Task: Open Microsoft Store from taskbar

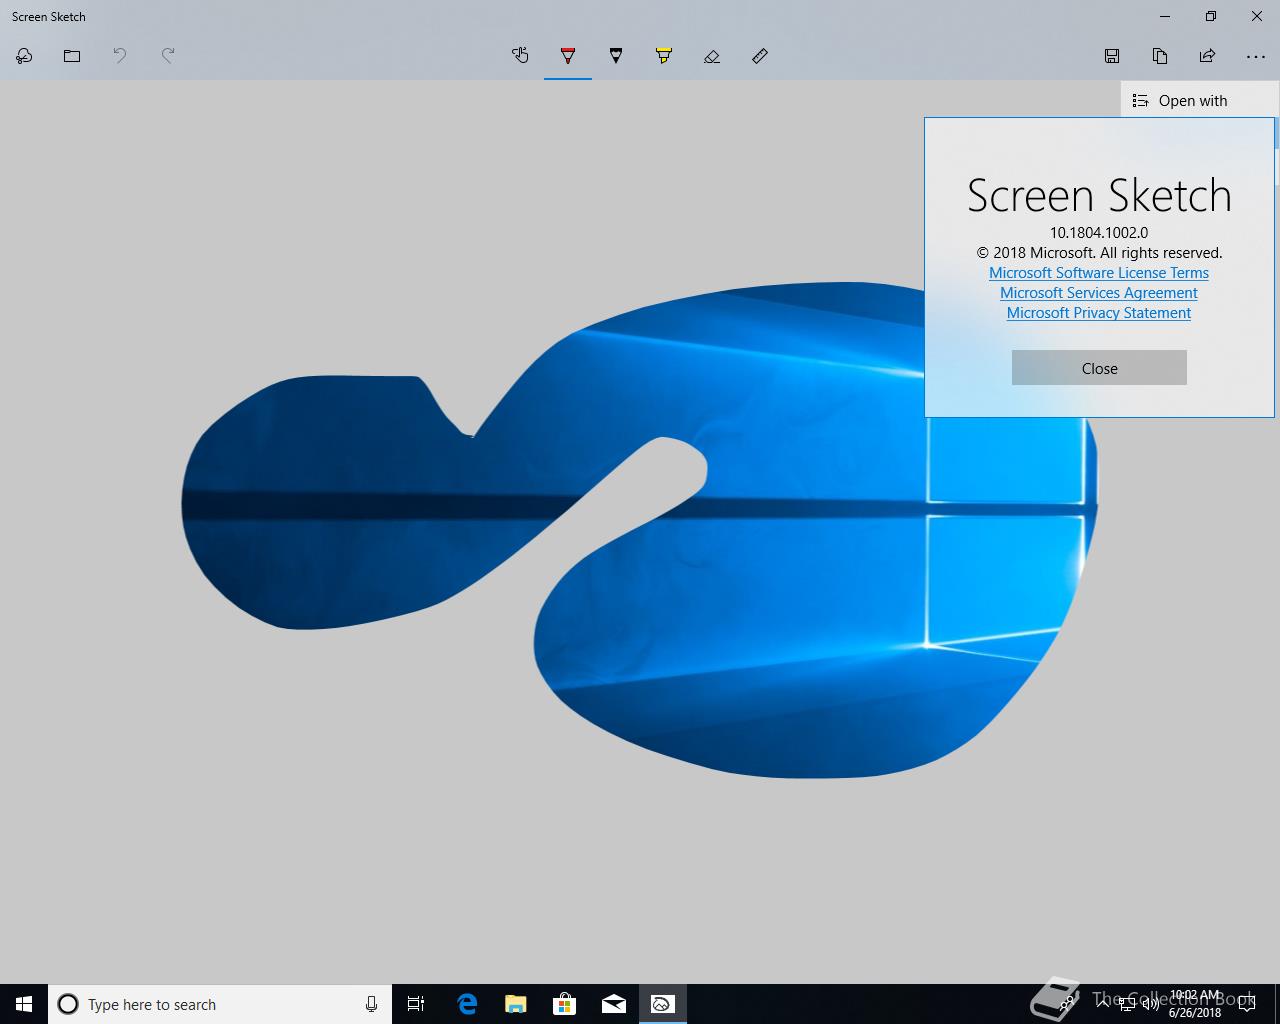Action: click(565, 1004)
